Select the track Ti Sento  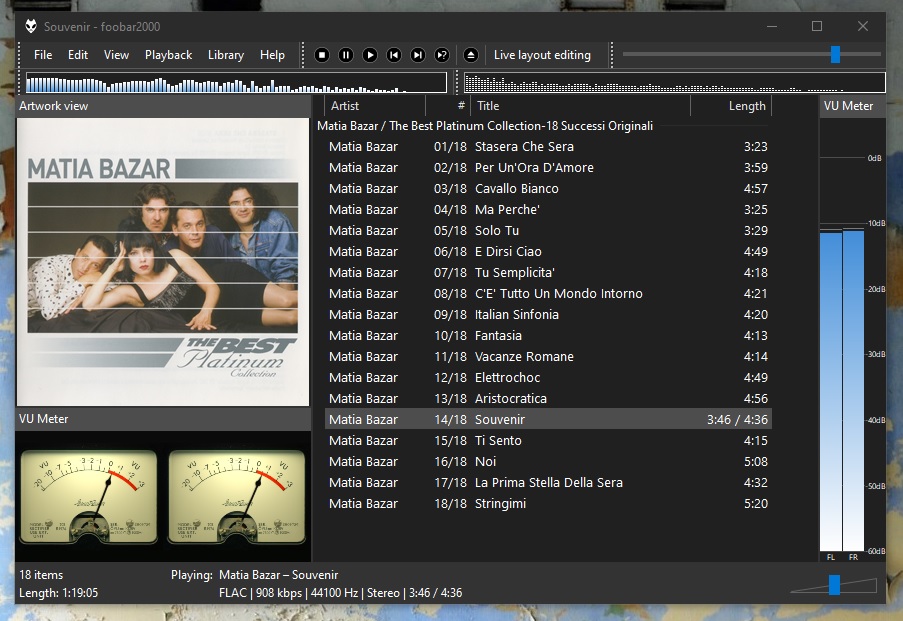pos(498,441)
